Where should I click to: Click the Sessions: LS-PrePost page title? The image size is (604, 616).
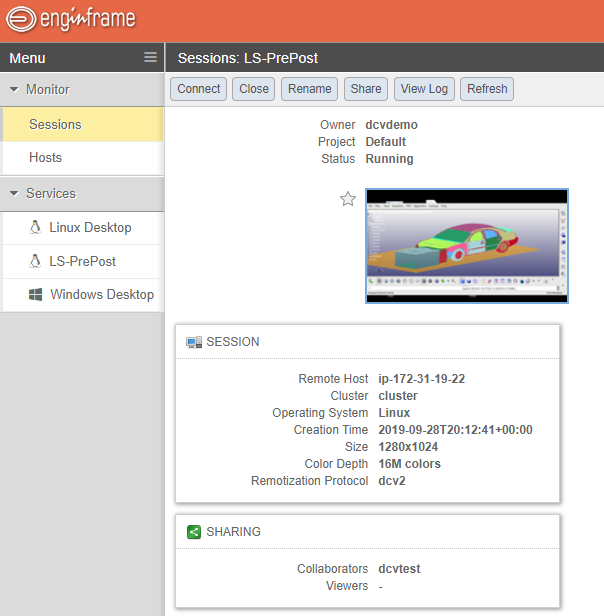[x=248, y=58]
